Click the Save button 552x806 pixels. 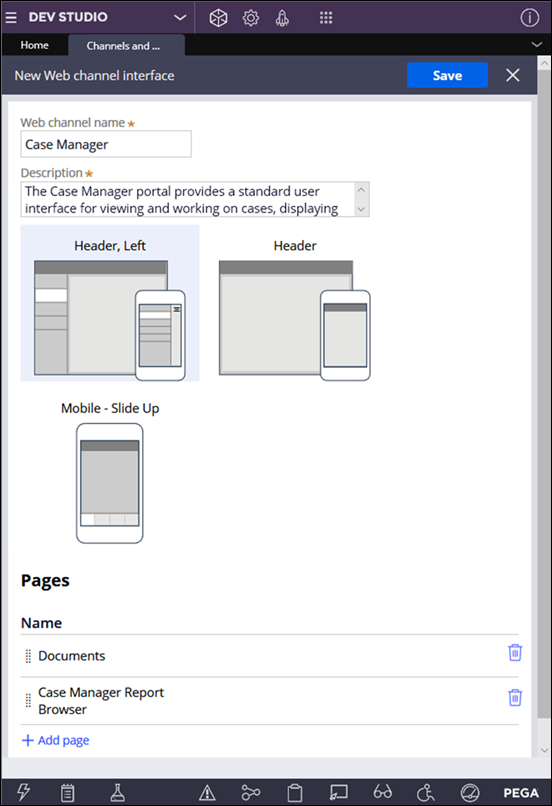[x=447, y=76]
